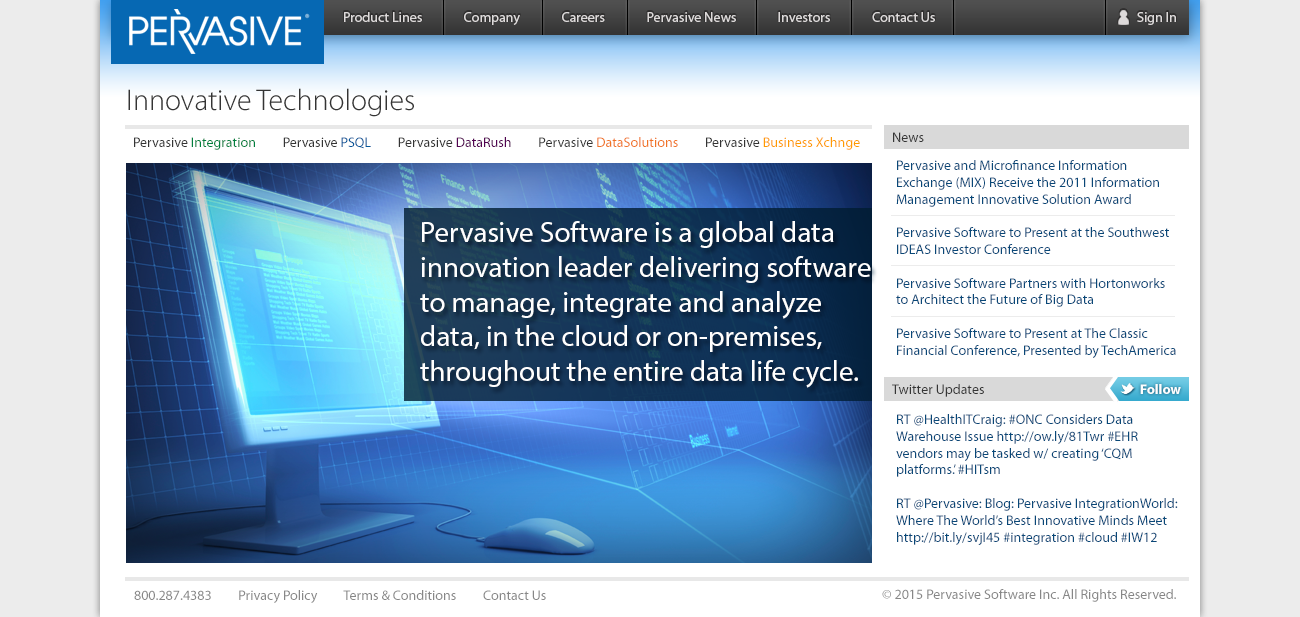Click the Follow button label

pos(1160,390)
